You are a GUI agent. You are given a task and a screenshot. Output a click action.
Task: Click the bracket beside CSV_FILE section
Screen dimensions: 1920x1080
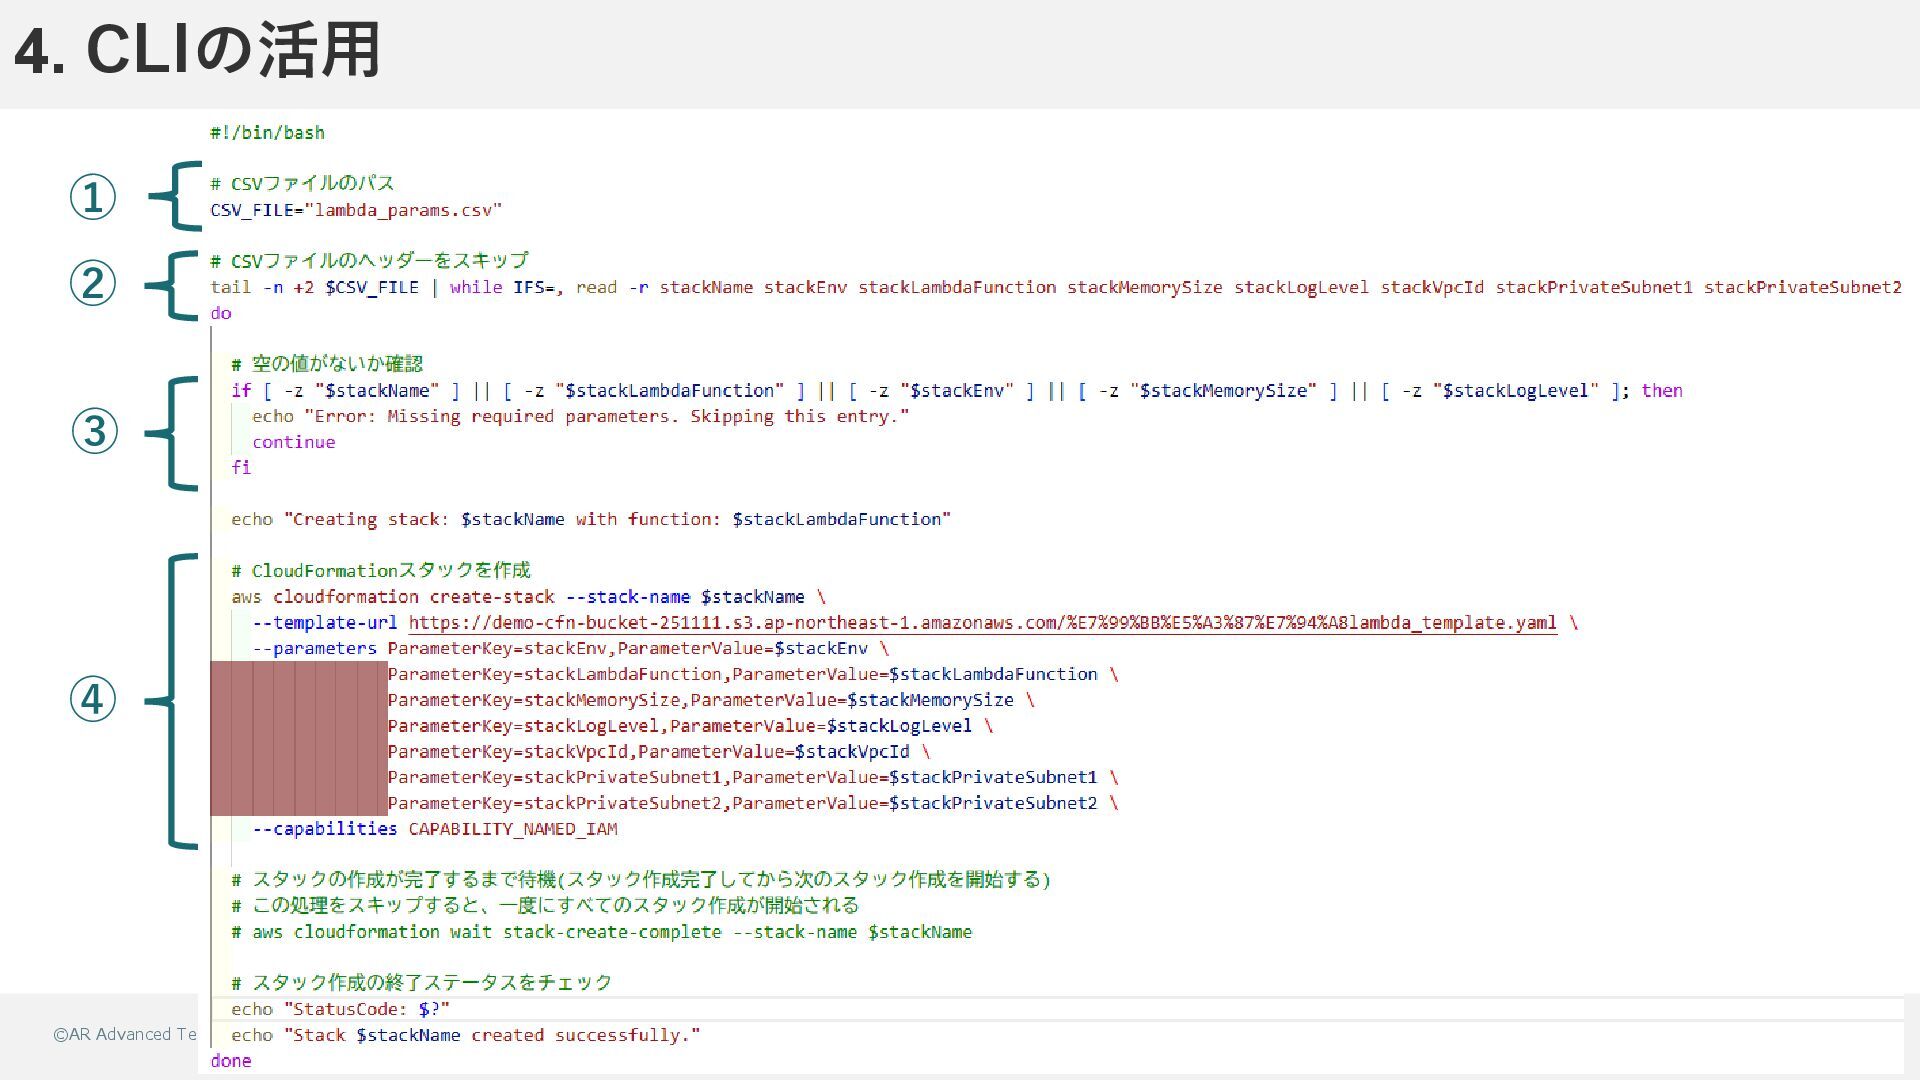click(175, 196)
